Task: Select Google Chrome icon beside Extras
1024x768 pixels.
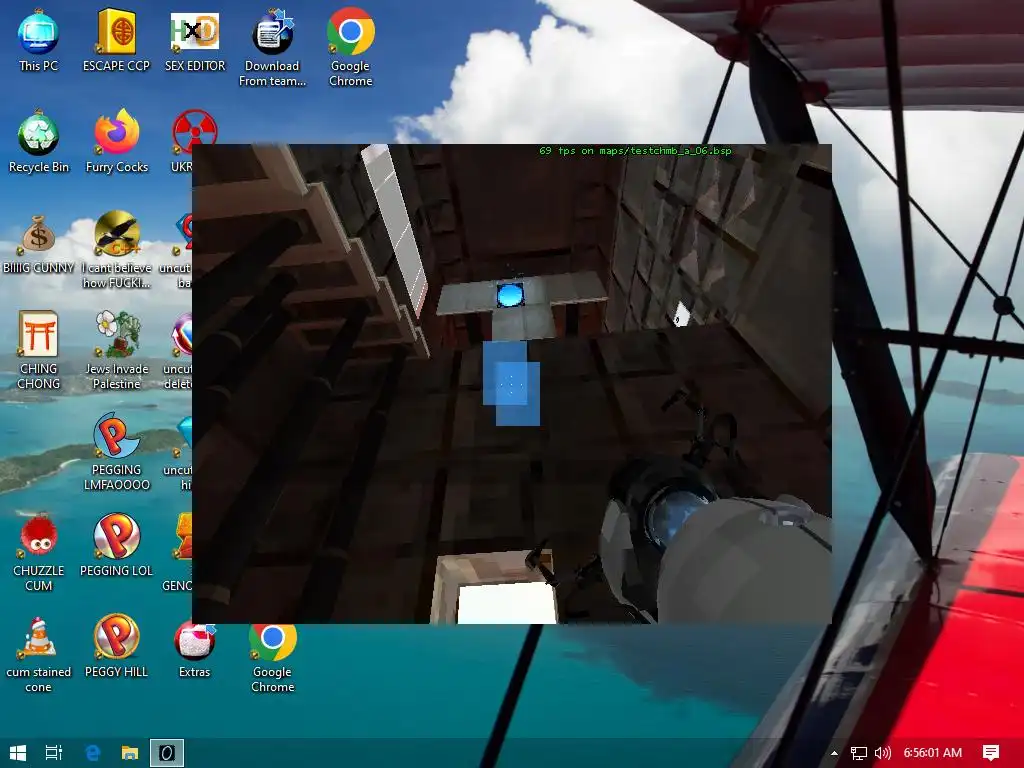Action: click(272, 658)
